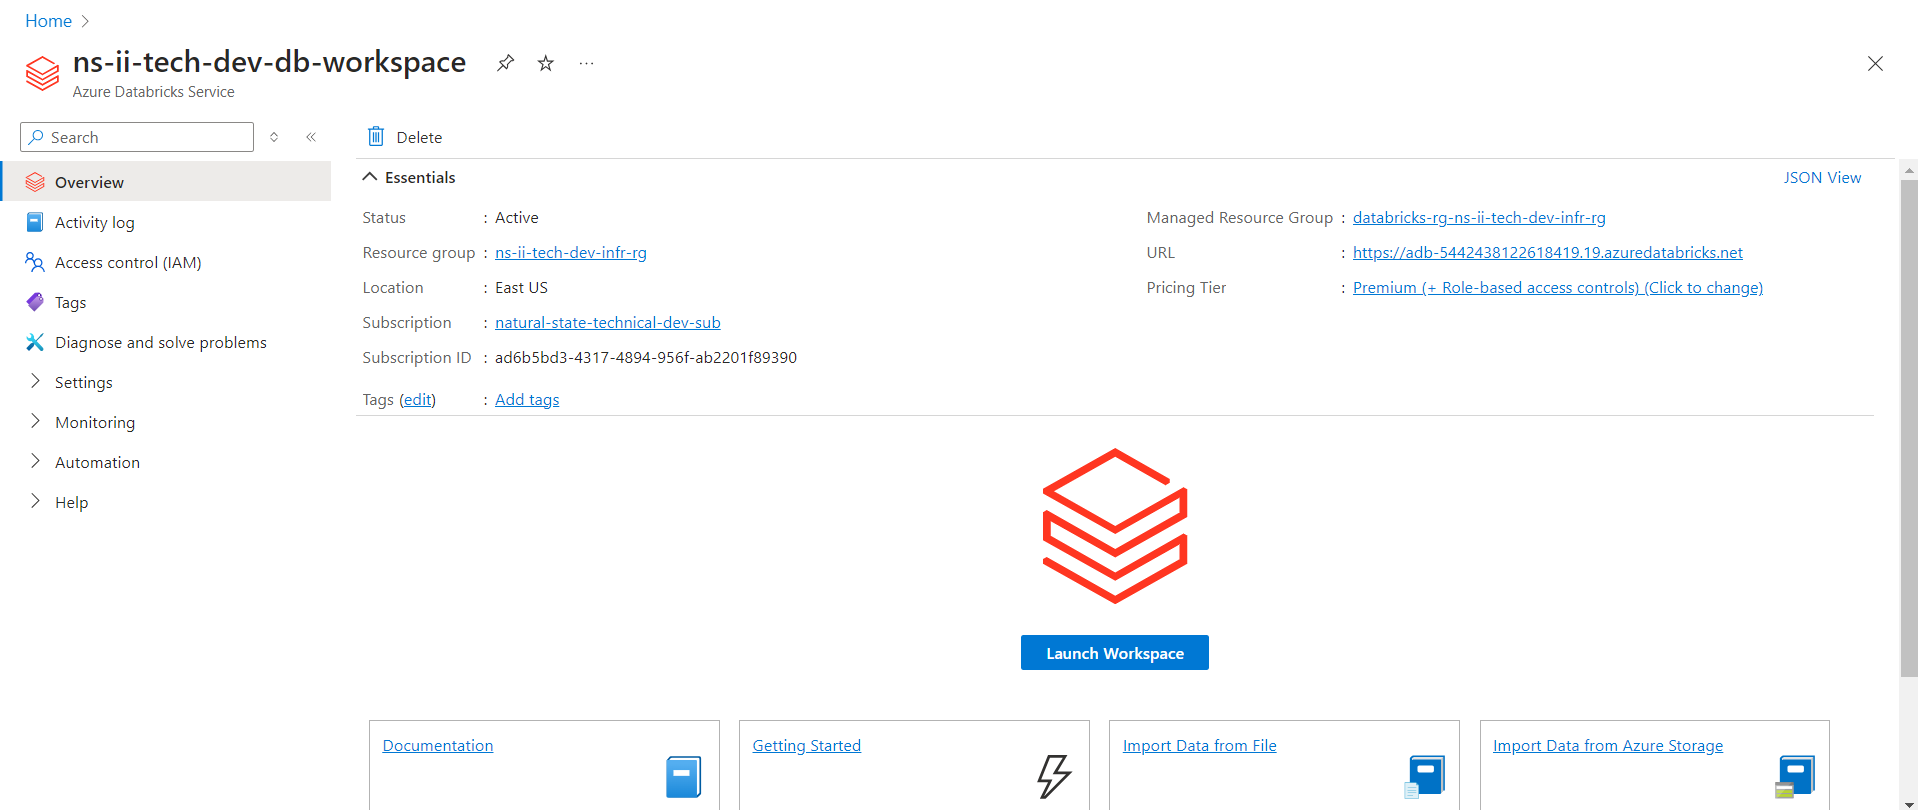The width and height of the screenshot is (1918, 810).
Task: Focus the sidebar Search field
Action: (137, 137)
